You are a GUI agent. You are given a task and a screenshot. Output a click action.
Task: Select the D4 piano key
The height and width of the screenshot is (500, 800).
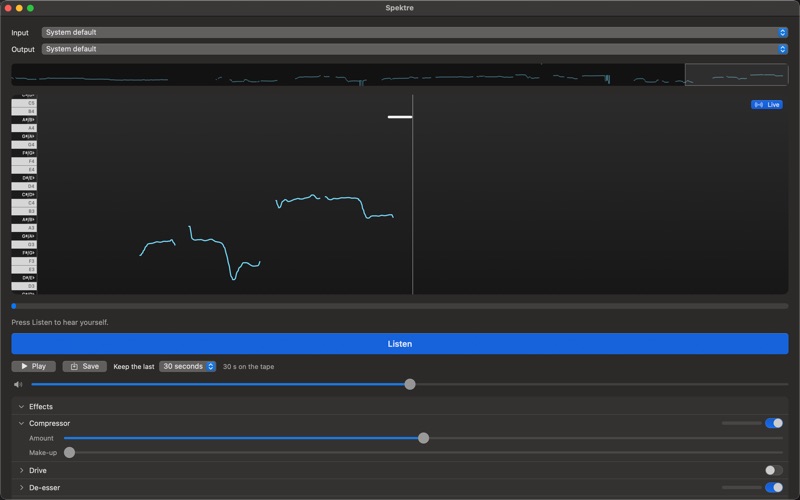pos(24,186)
